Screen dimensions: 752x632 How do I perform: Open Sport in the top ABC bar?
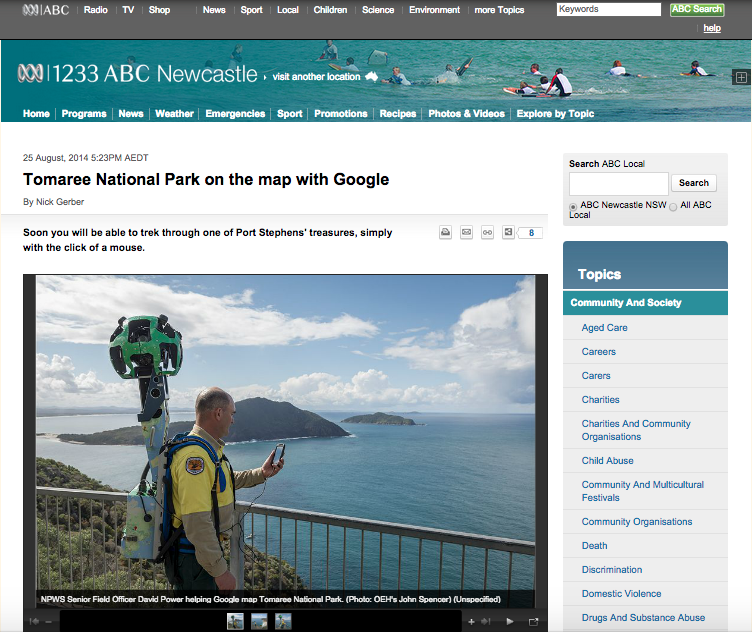(x=251, y=10)
